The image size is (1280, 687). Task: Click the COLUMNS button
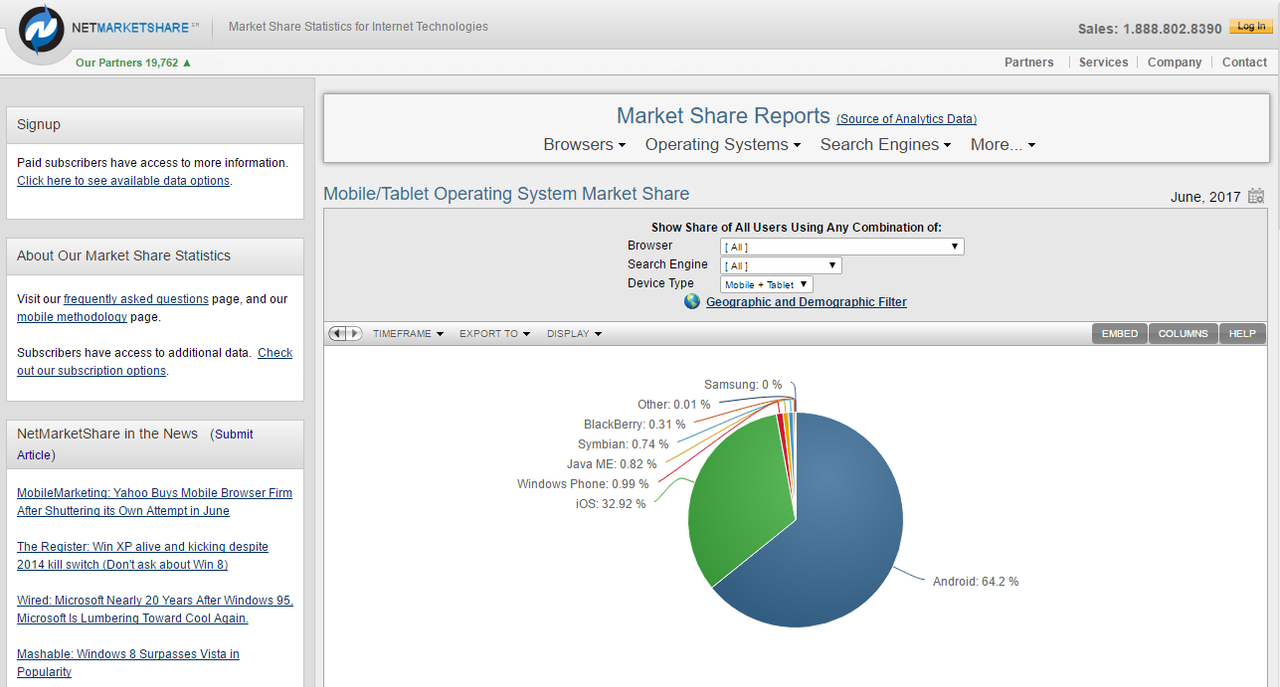(1183, 334)
